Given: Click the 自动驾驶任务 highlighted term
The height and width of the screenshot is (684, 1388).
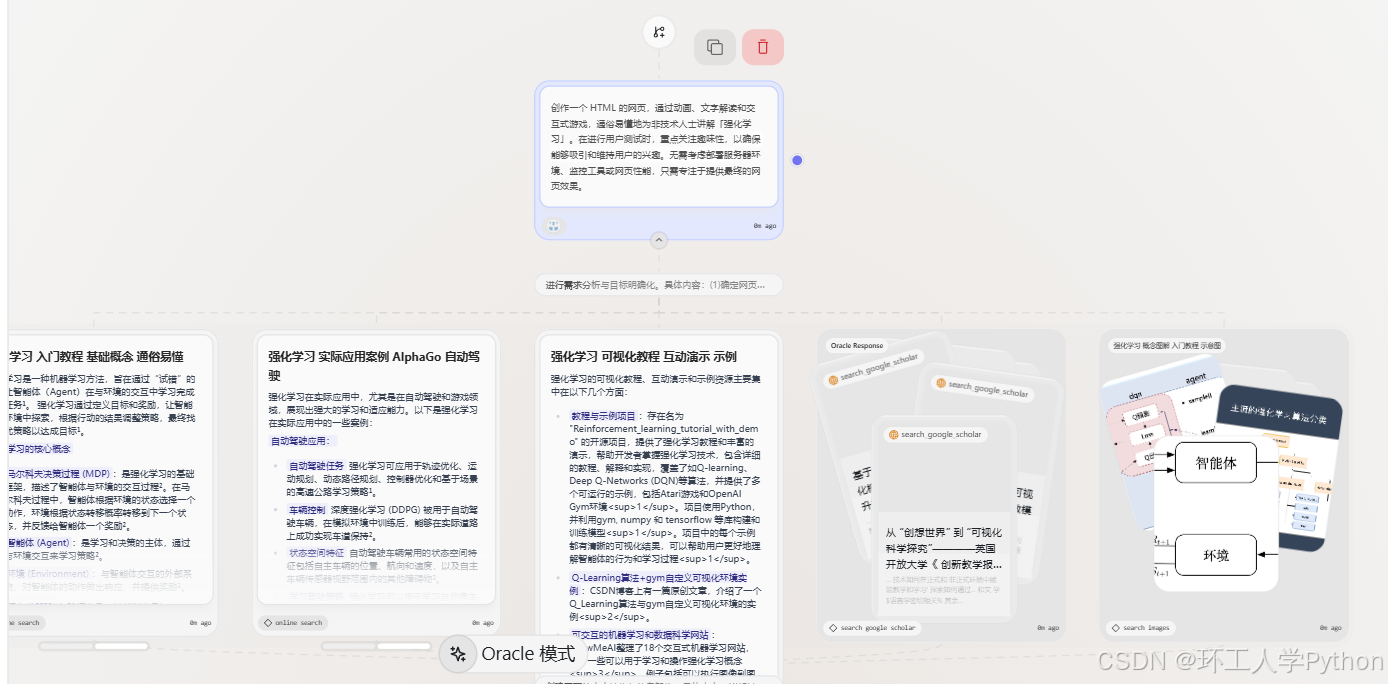Looking at the screenshot, I should click(x=316, y=466).
